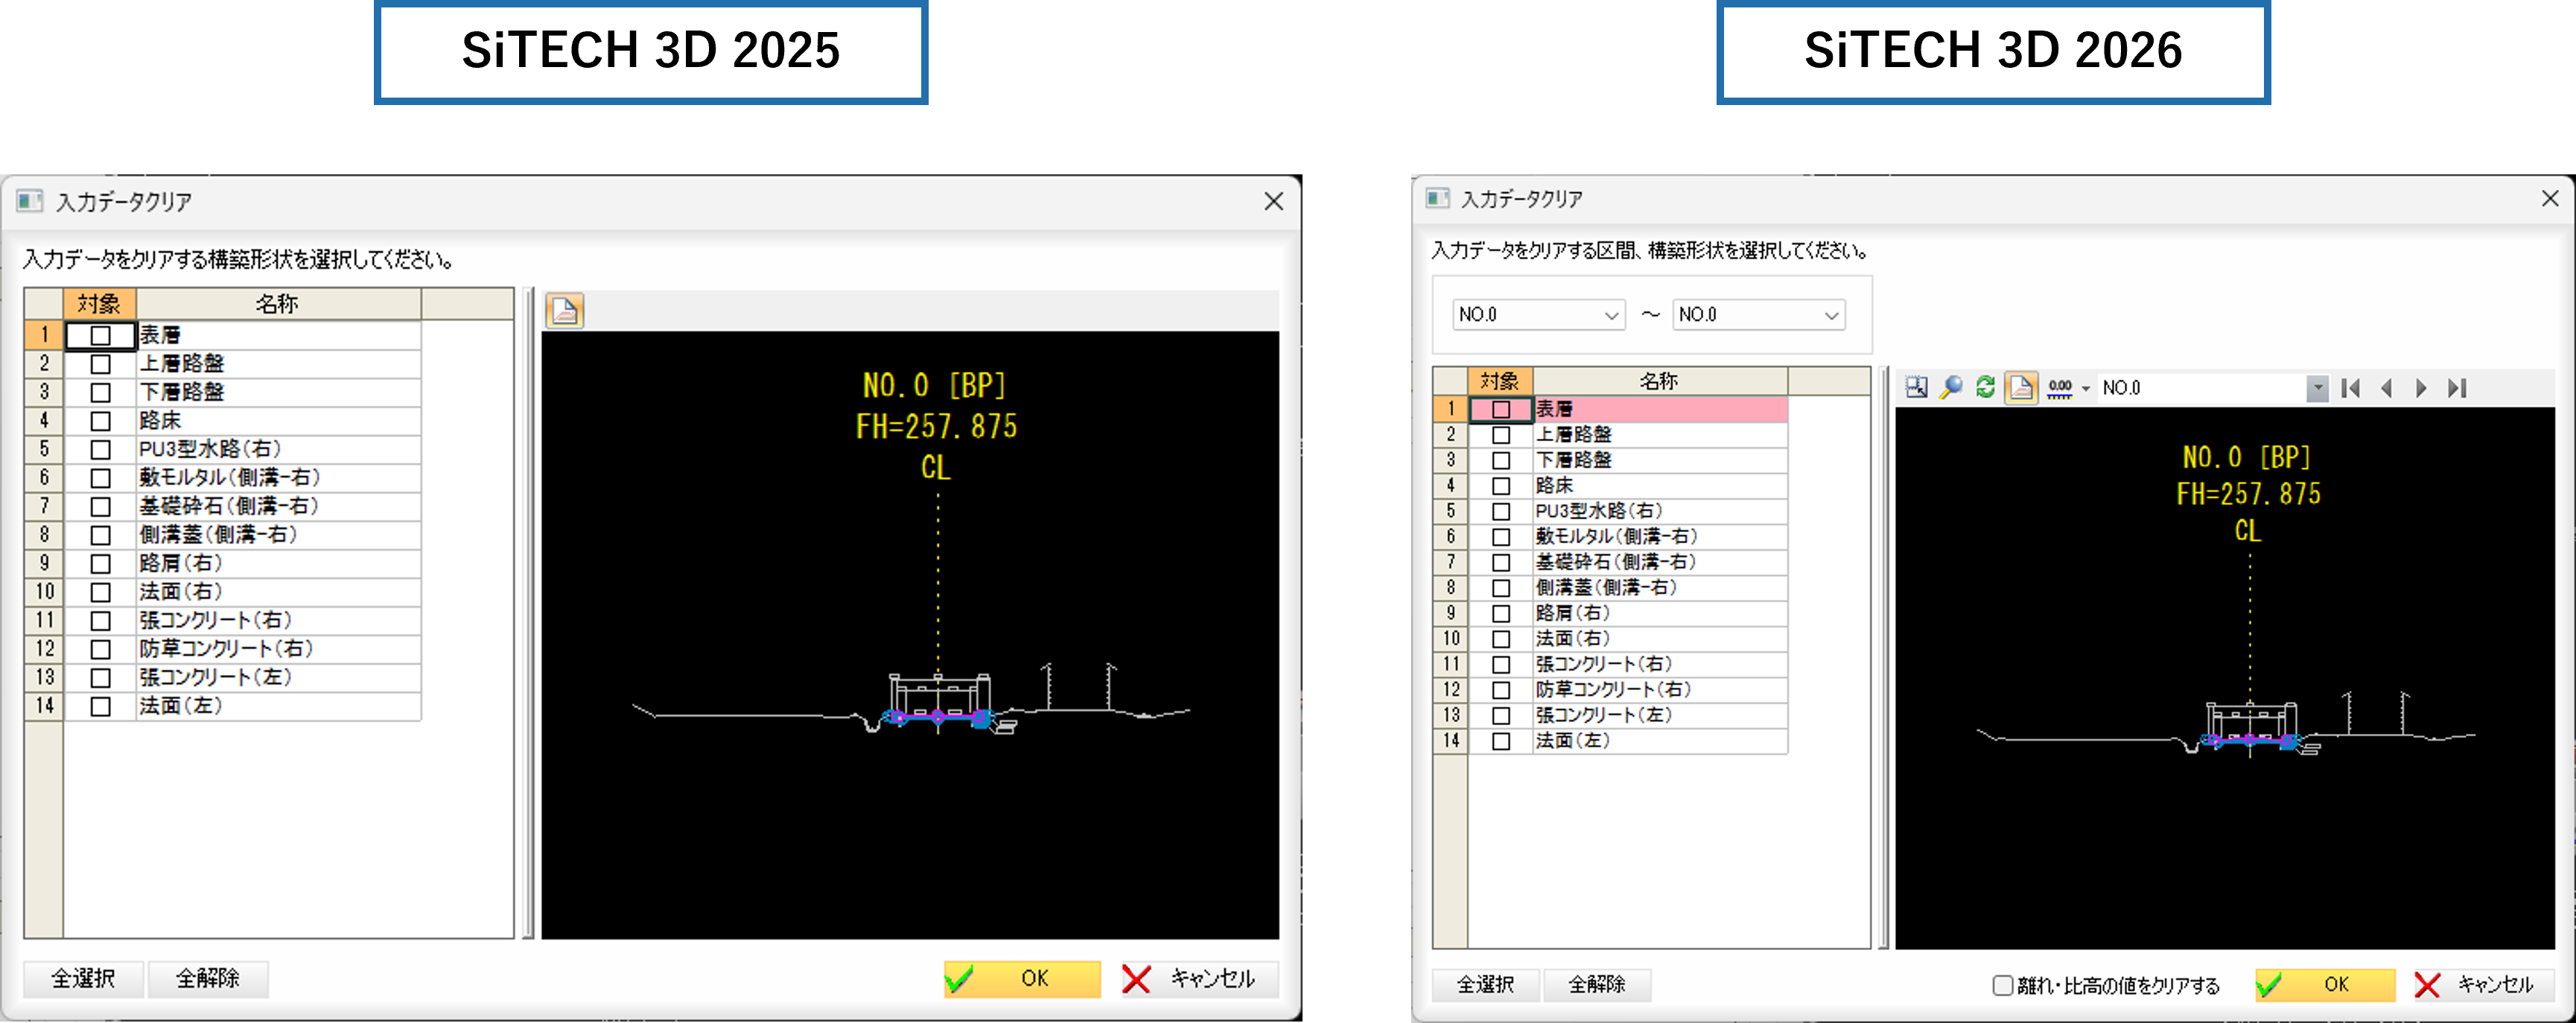Screen dimensions: 2576x1023
Task: Select 法面(左) name in the 2026 list
Action: [x=1660, y=741]
